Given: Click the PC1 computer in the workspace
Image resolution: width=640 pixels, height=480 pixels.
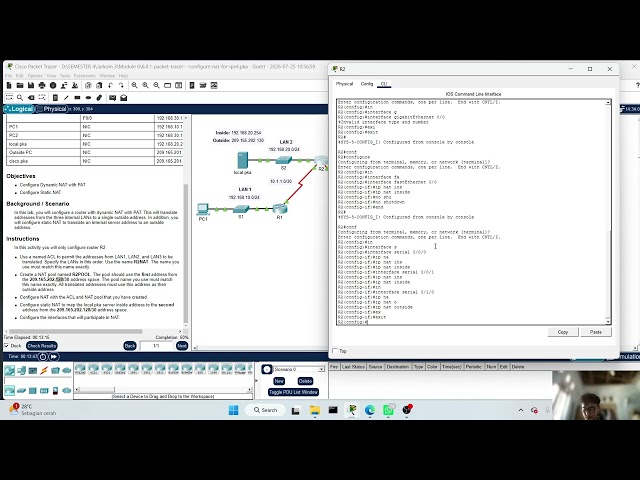Looking at the screenshot, I should [202, 209].
